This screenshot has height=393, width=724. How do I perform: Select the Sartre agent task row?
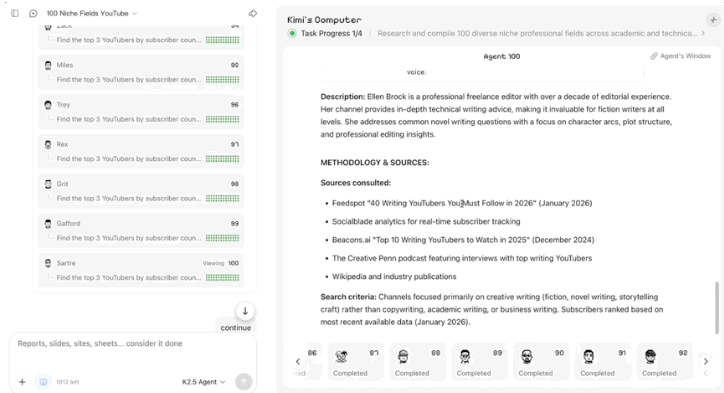coord(141,270)
